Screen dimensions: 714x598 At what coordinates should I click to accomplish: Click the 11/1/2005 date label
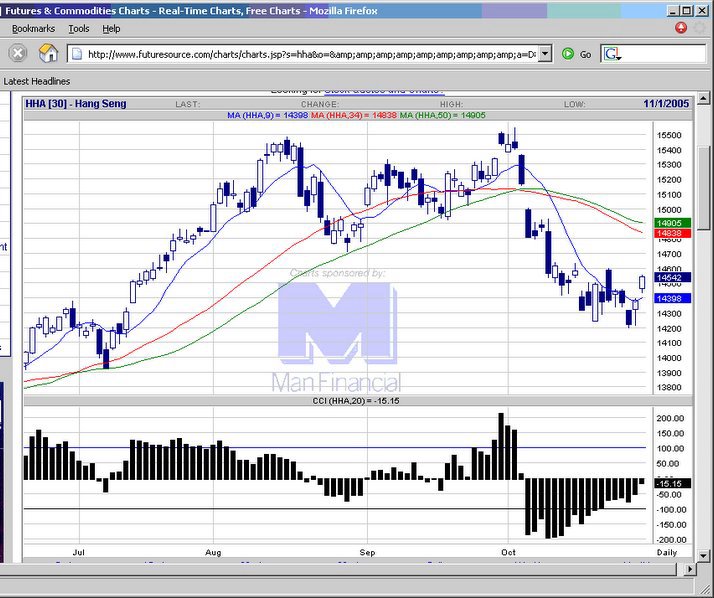click(x=666, y=104)
